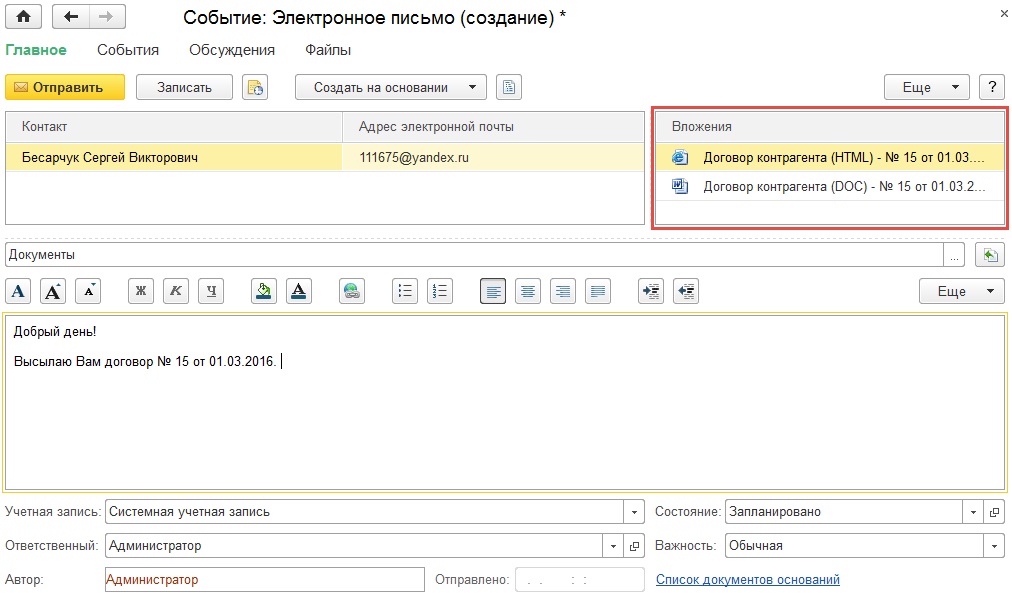
Task: Toggle italic formatting (К) button
Action: click(x=176, y=291)
